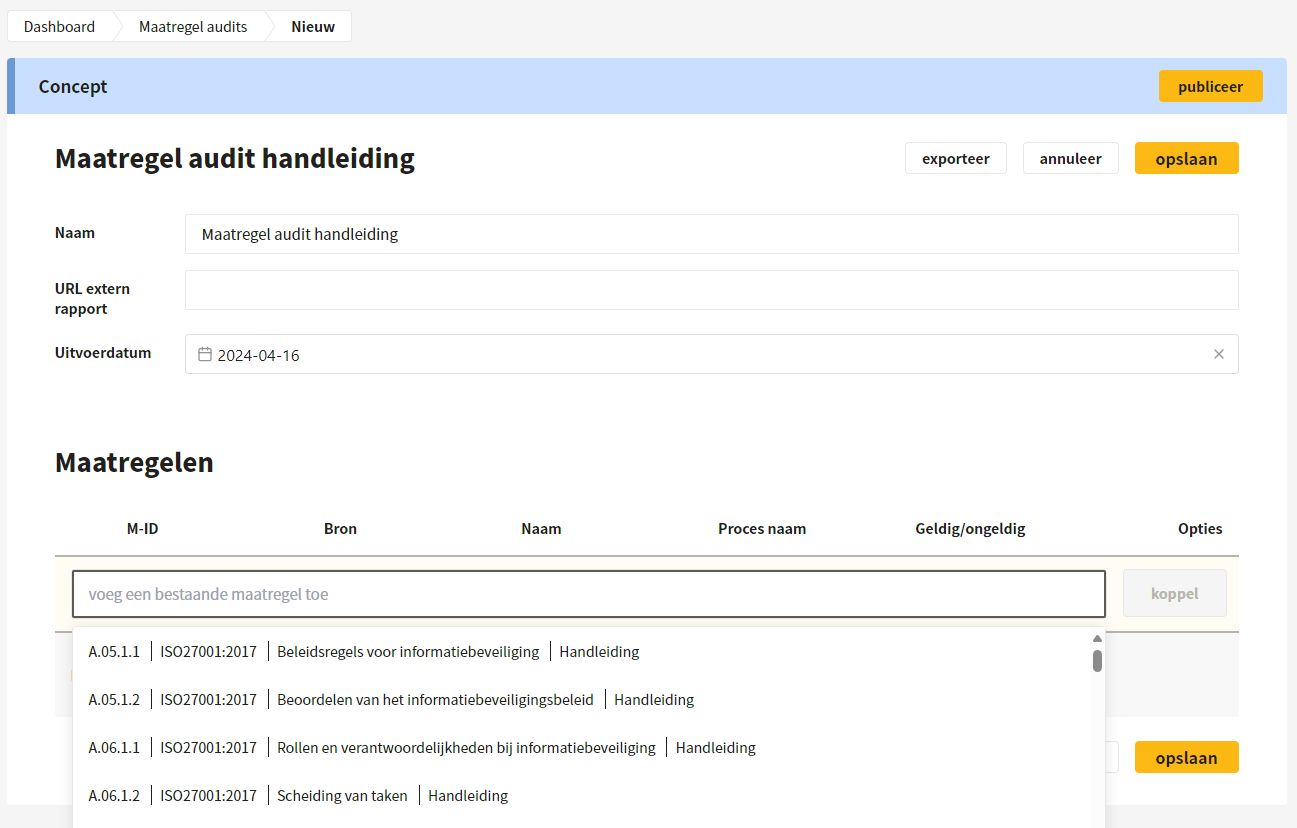Click the top opslaan button
The image size is (1297, 828).
(x=1186, y=158)
